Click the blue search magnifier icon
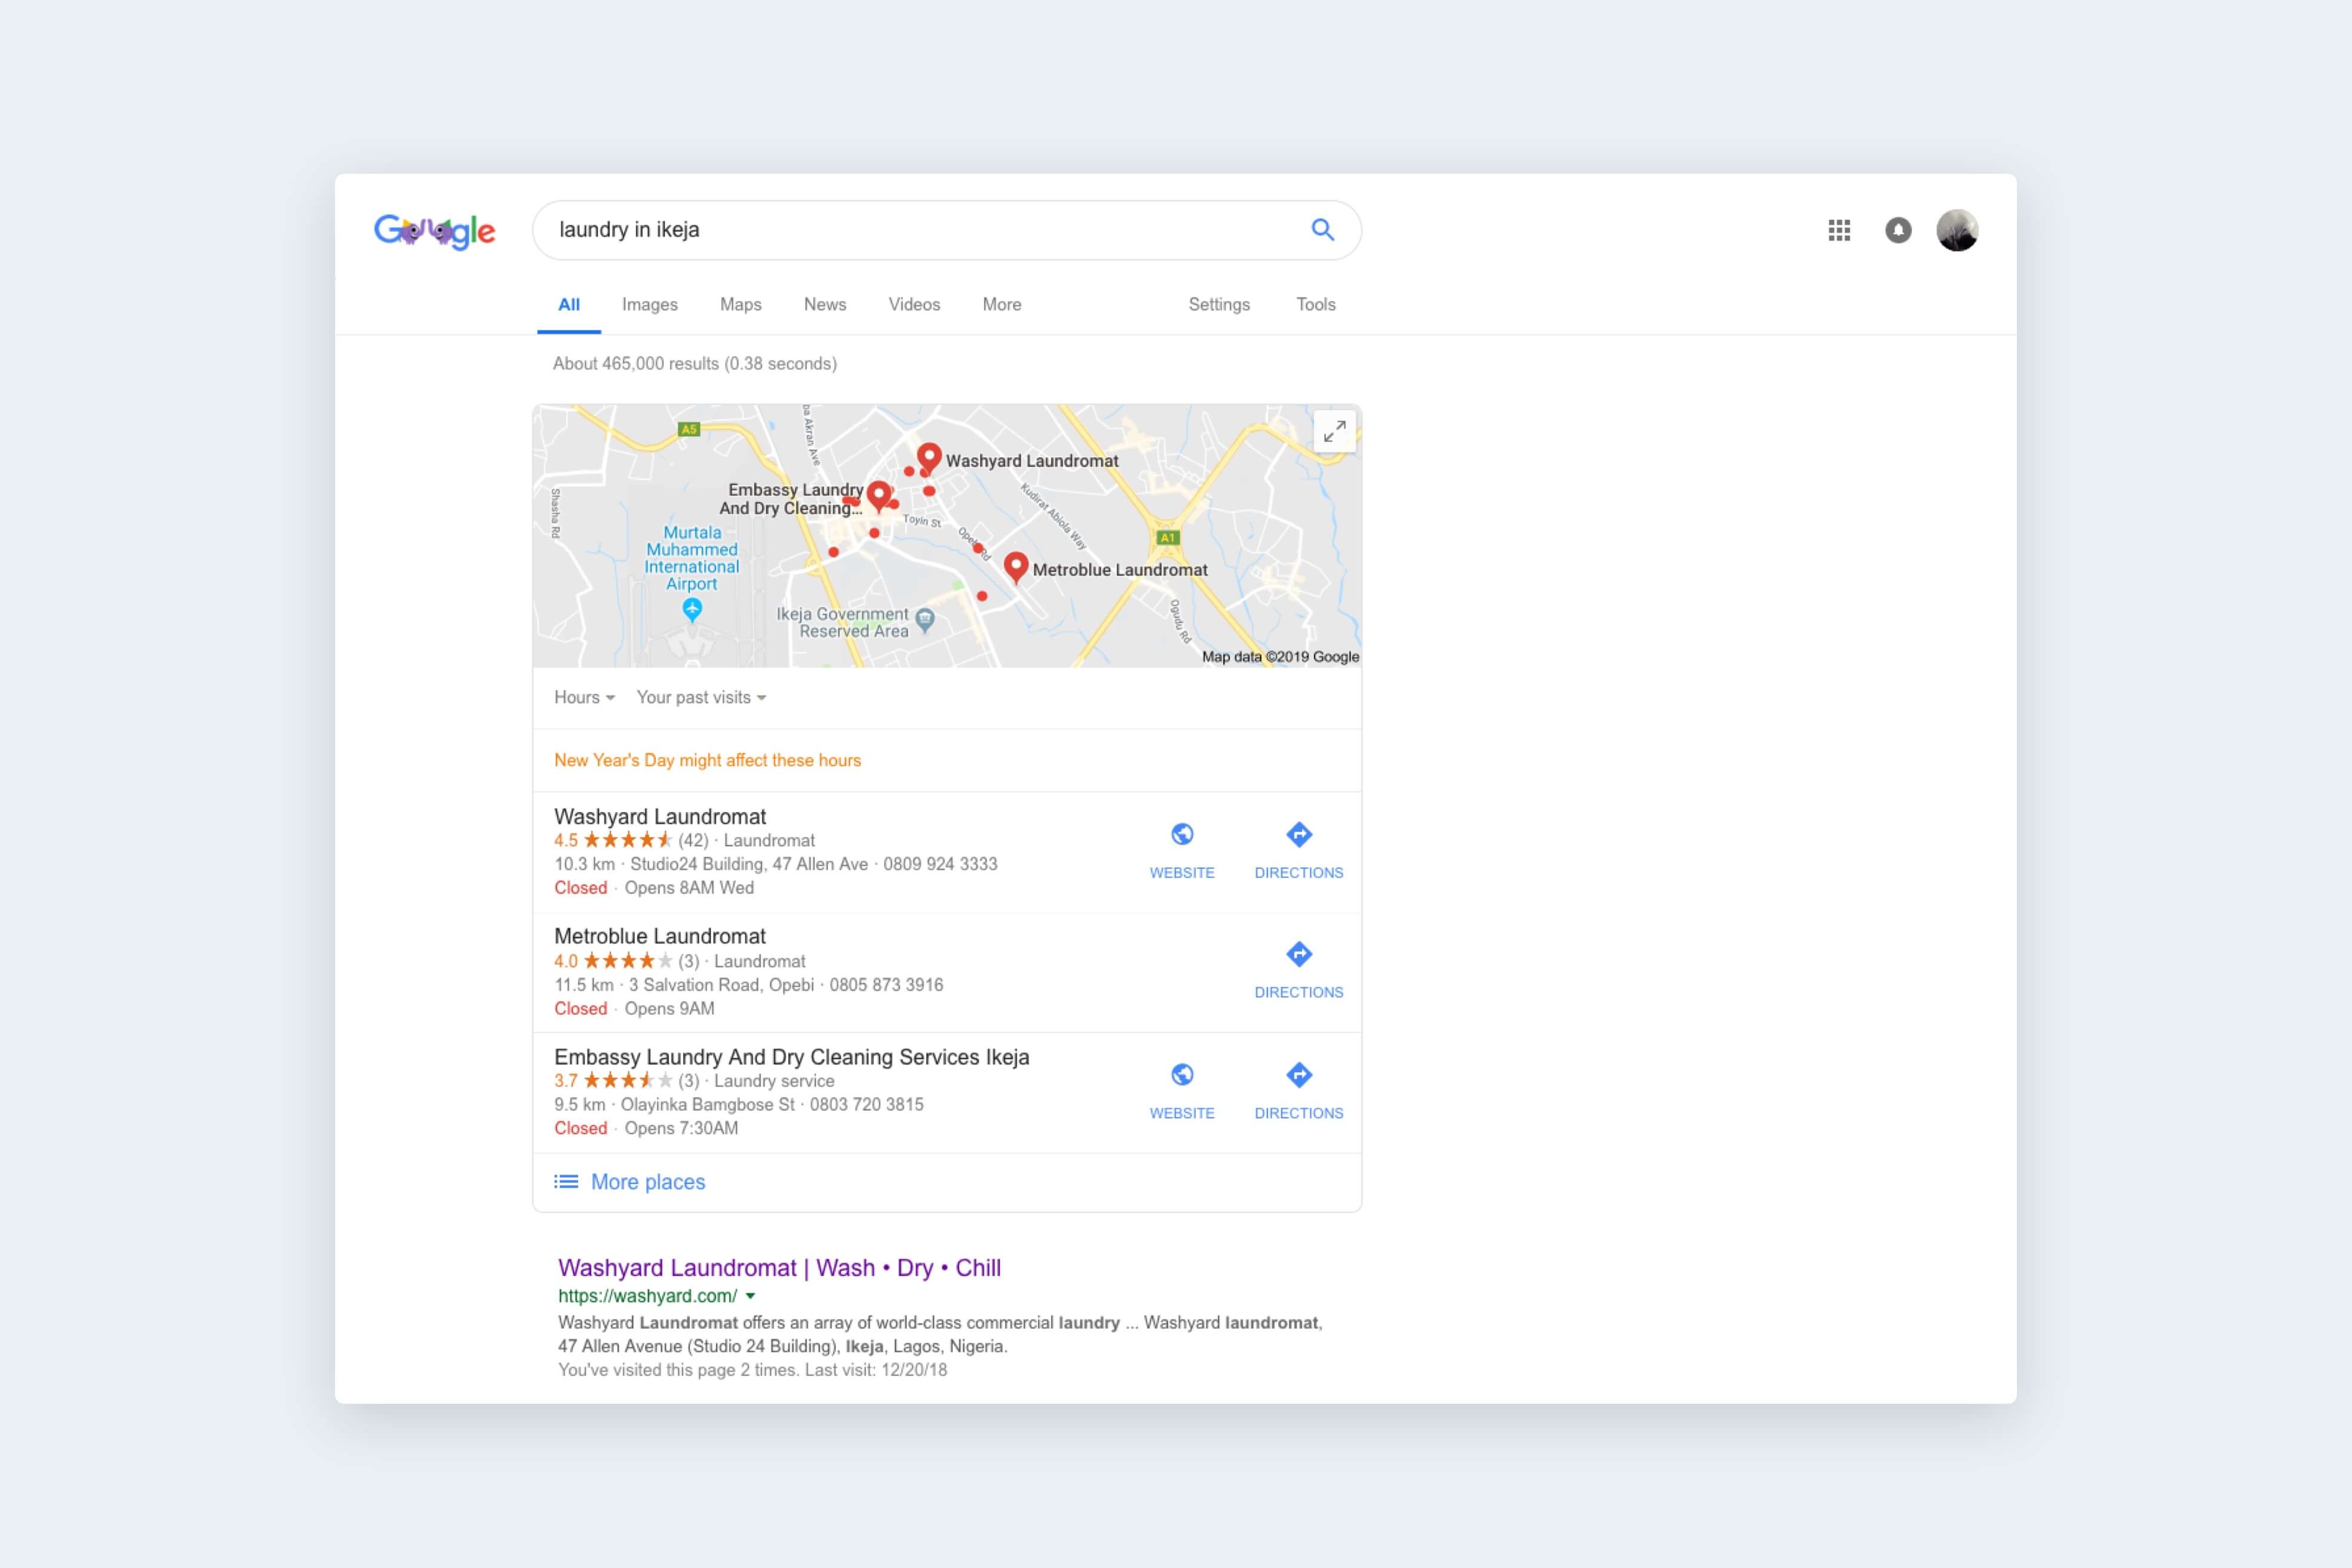The image size is (2352, 1568). click(1322, 230)
